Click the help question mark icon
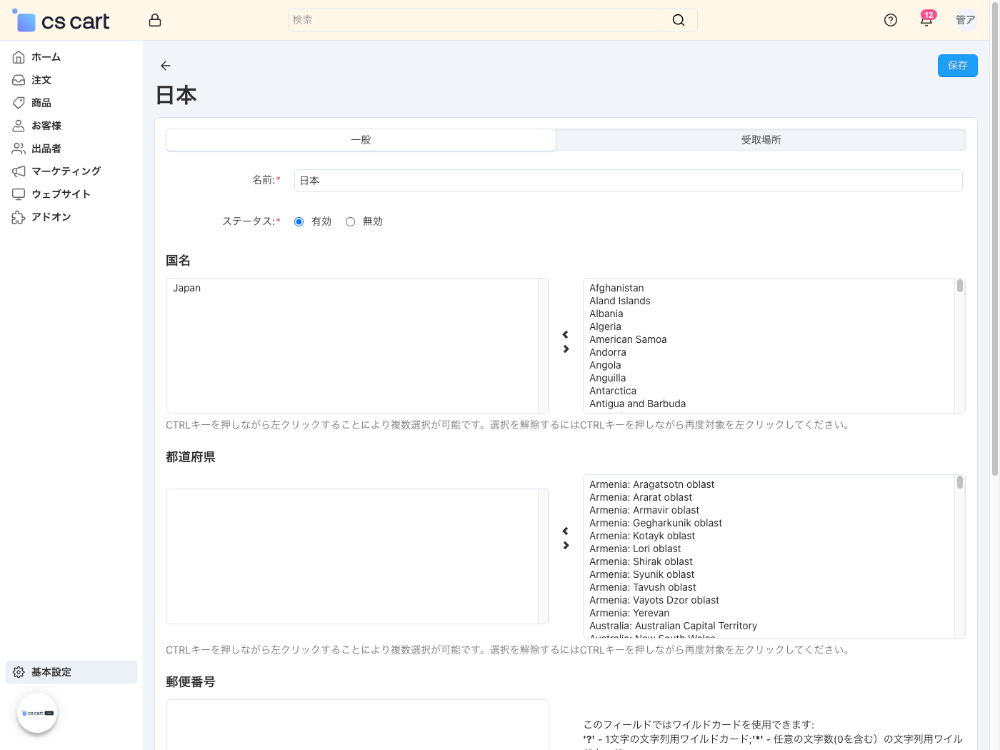This screenshot has width=1000, height=750. click(x=890, y=19)
